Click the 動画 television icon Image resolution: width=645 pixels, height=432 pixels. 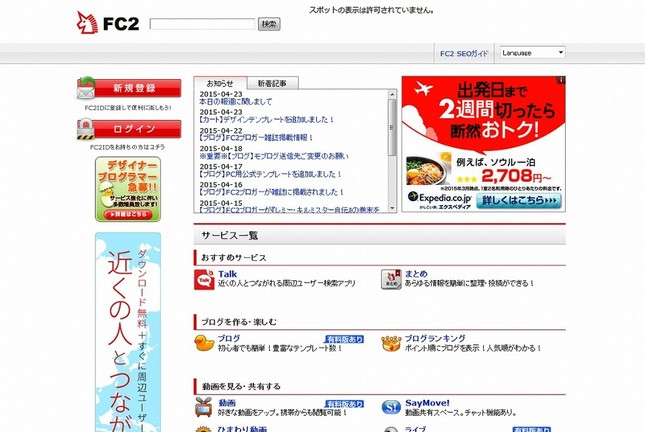pos(204,408)
